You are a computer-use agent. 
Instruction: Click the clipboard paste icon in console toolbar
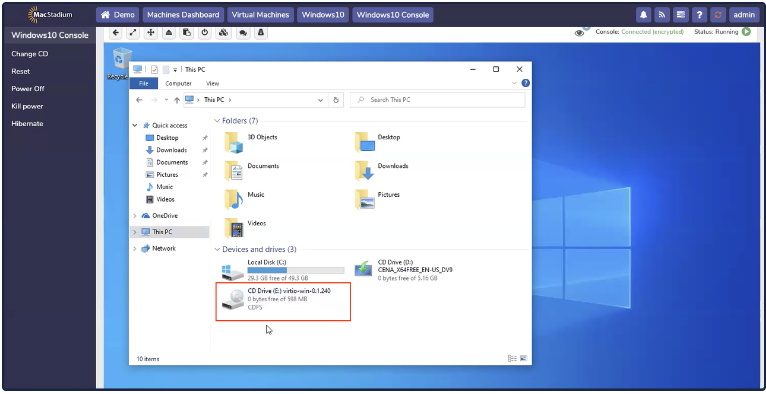coord(187,33)
